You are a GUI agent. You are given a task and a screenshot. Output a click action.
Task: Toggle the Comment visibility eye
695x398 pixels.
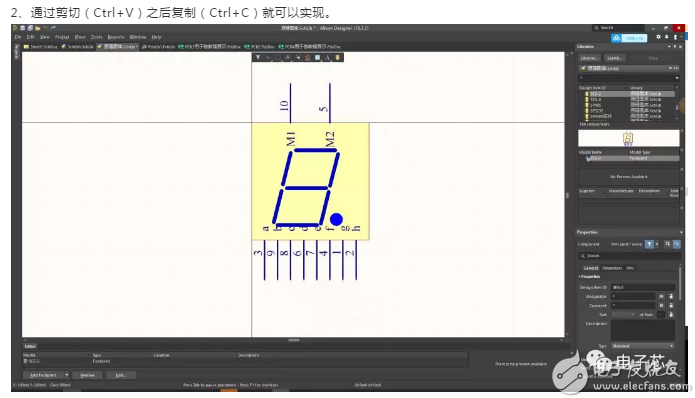pos(661,305)
